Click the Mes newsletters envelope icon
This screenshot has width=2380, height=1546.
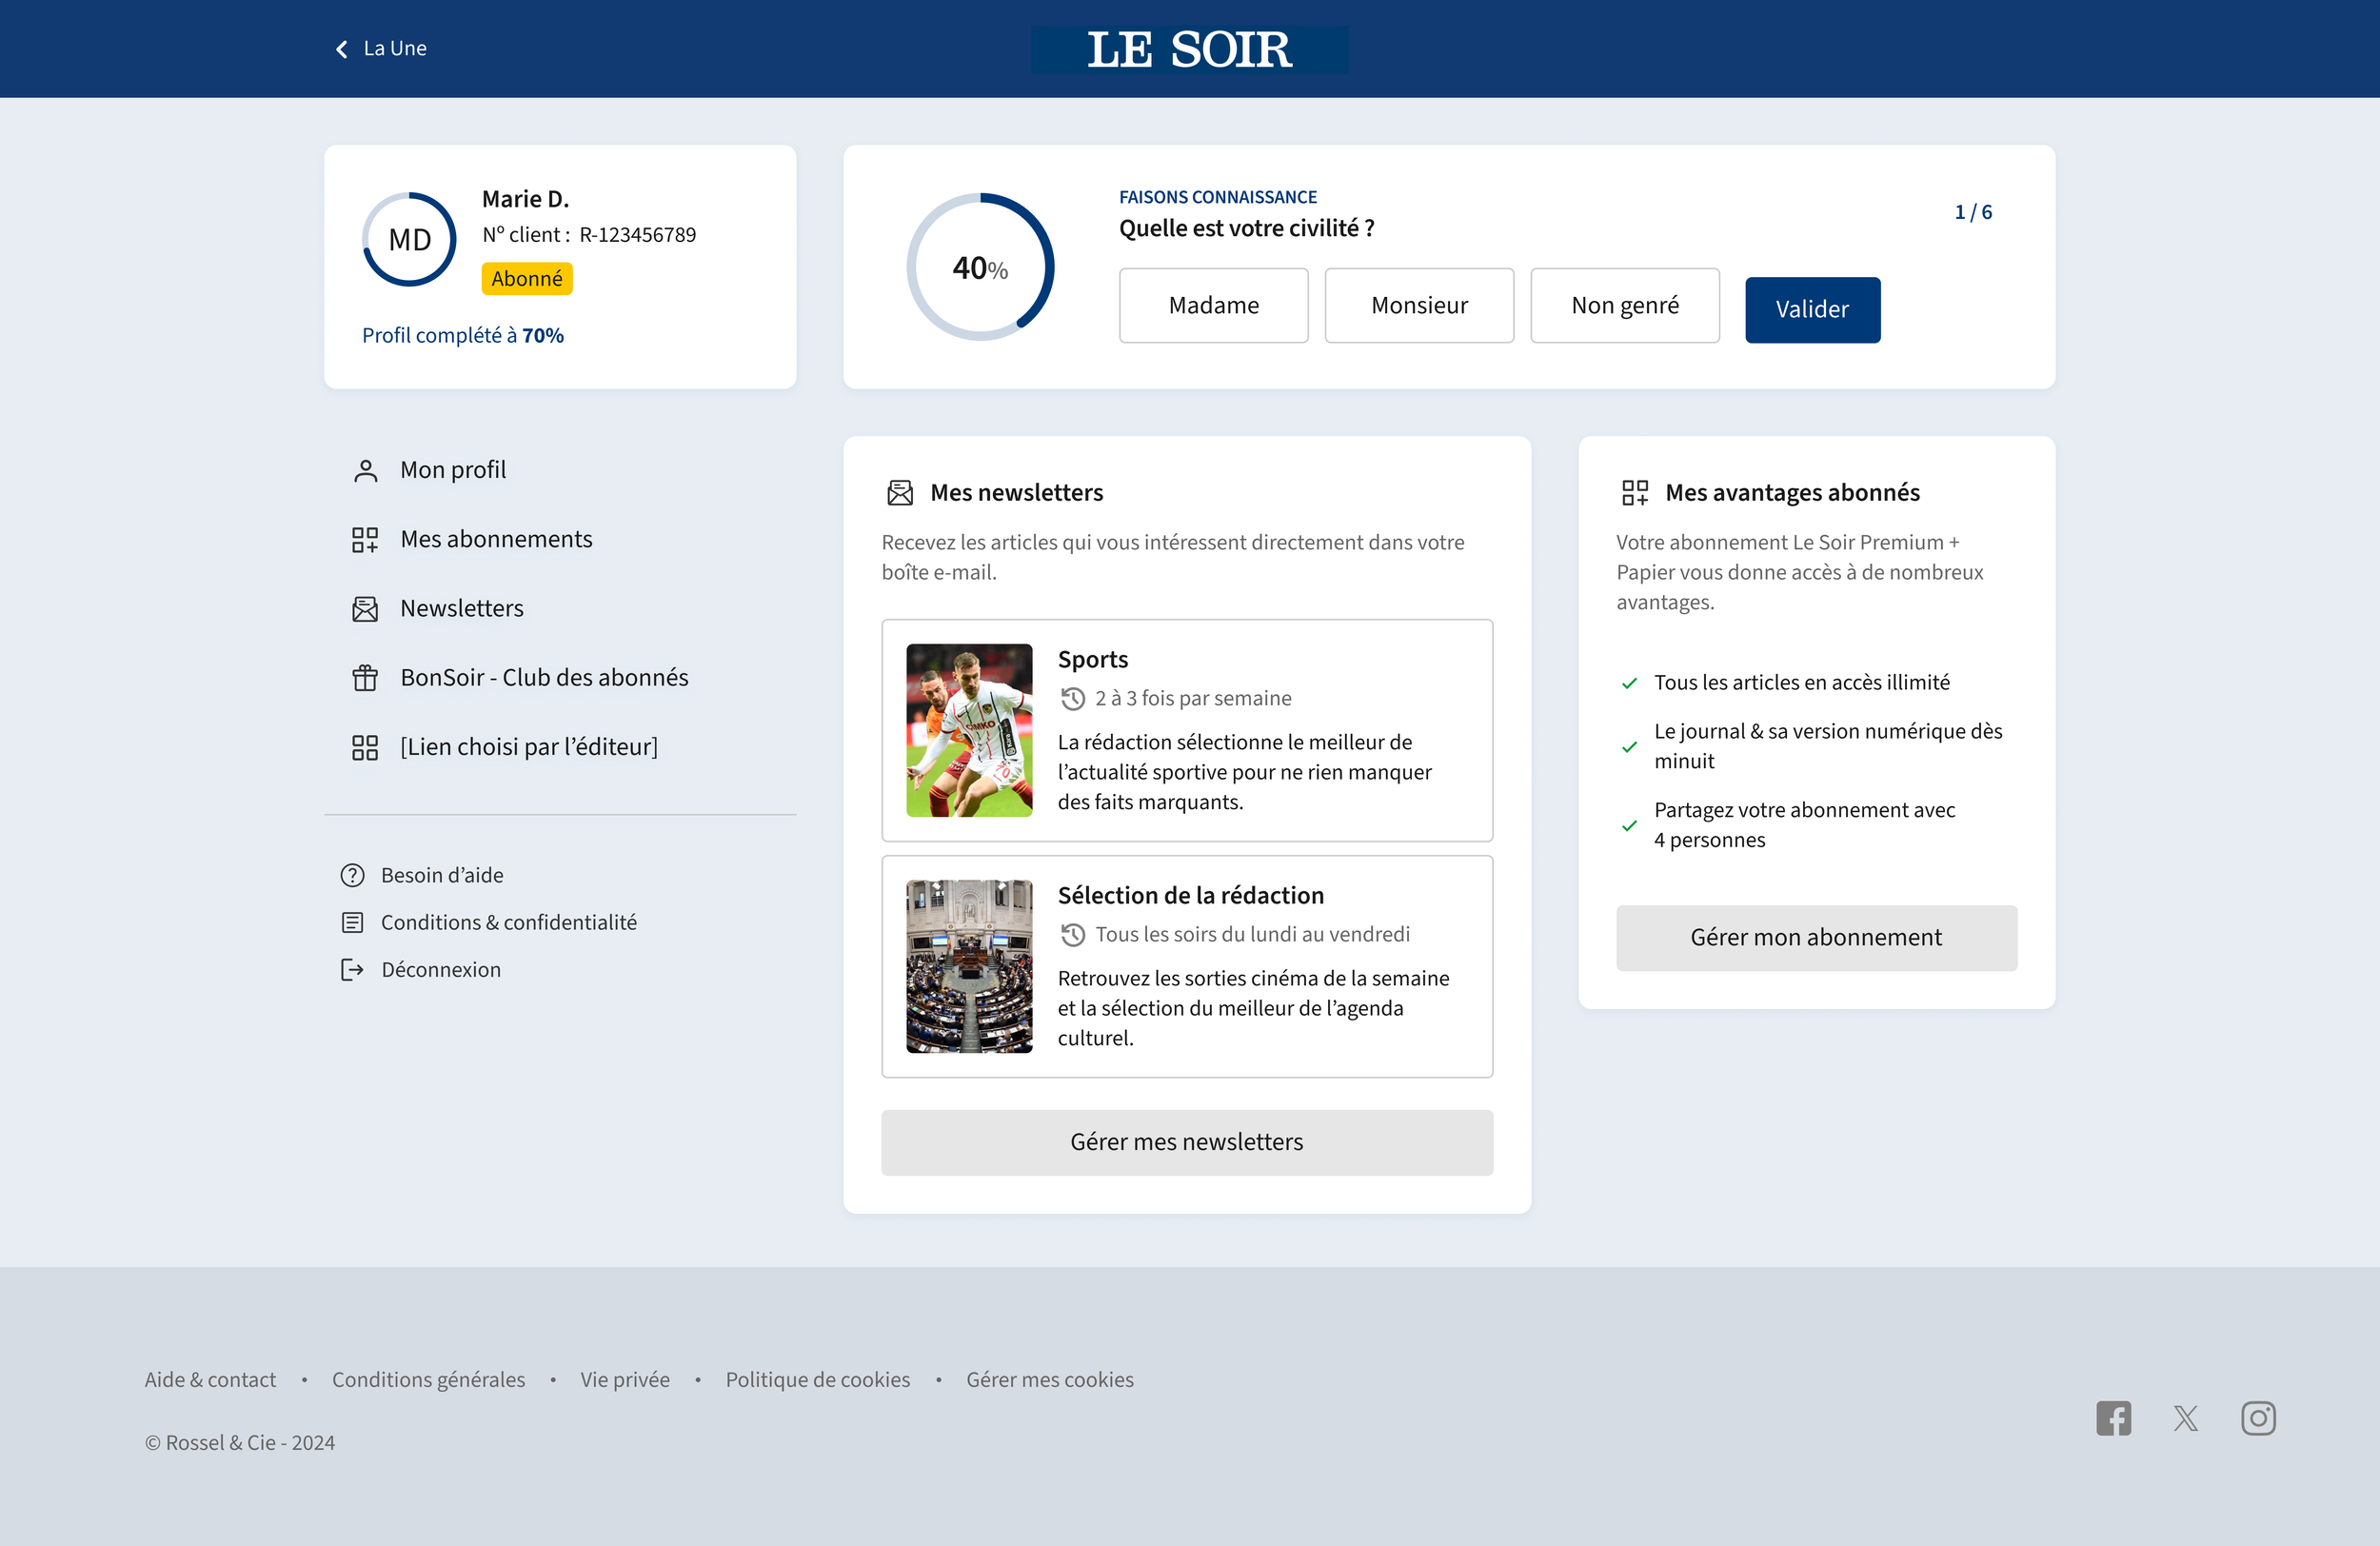click(900, 492)
